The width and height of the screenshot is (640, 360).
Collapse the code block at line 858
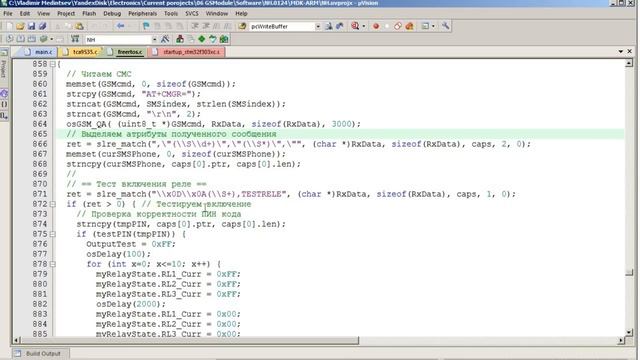click(x=53, y=64)
